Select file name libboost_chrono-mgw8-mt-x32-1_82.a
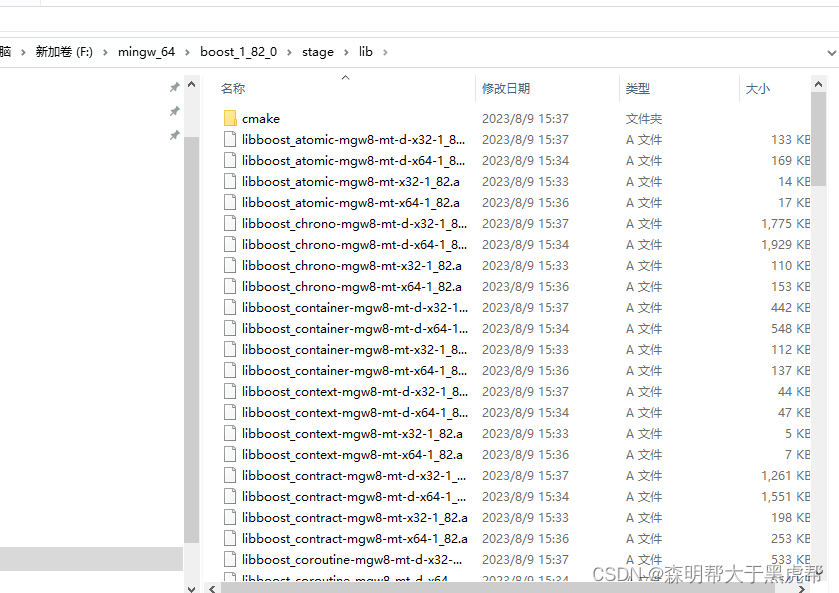 352,265
